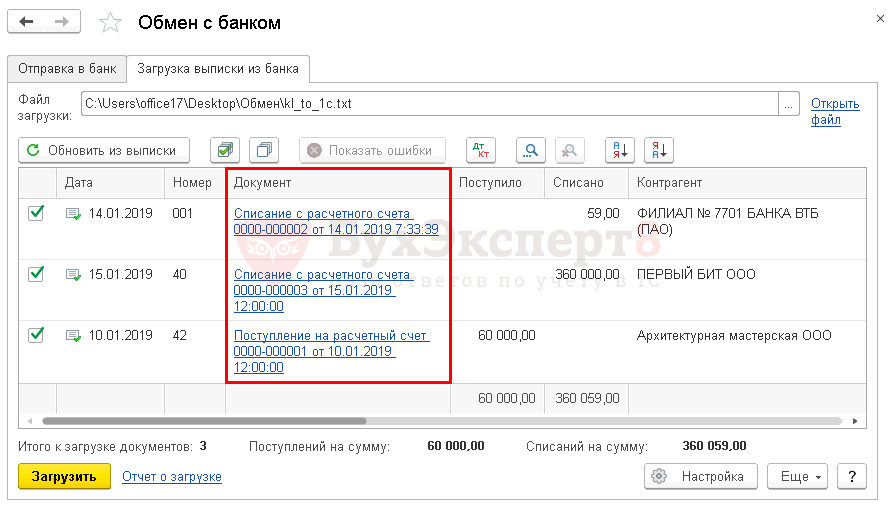Select the Загрузка выписки из банка tab
The width and height of the screenshot is (892, 508).
pyautogui.click(x=218, y=69)
